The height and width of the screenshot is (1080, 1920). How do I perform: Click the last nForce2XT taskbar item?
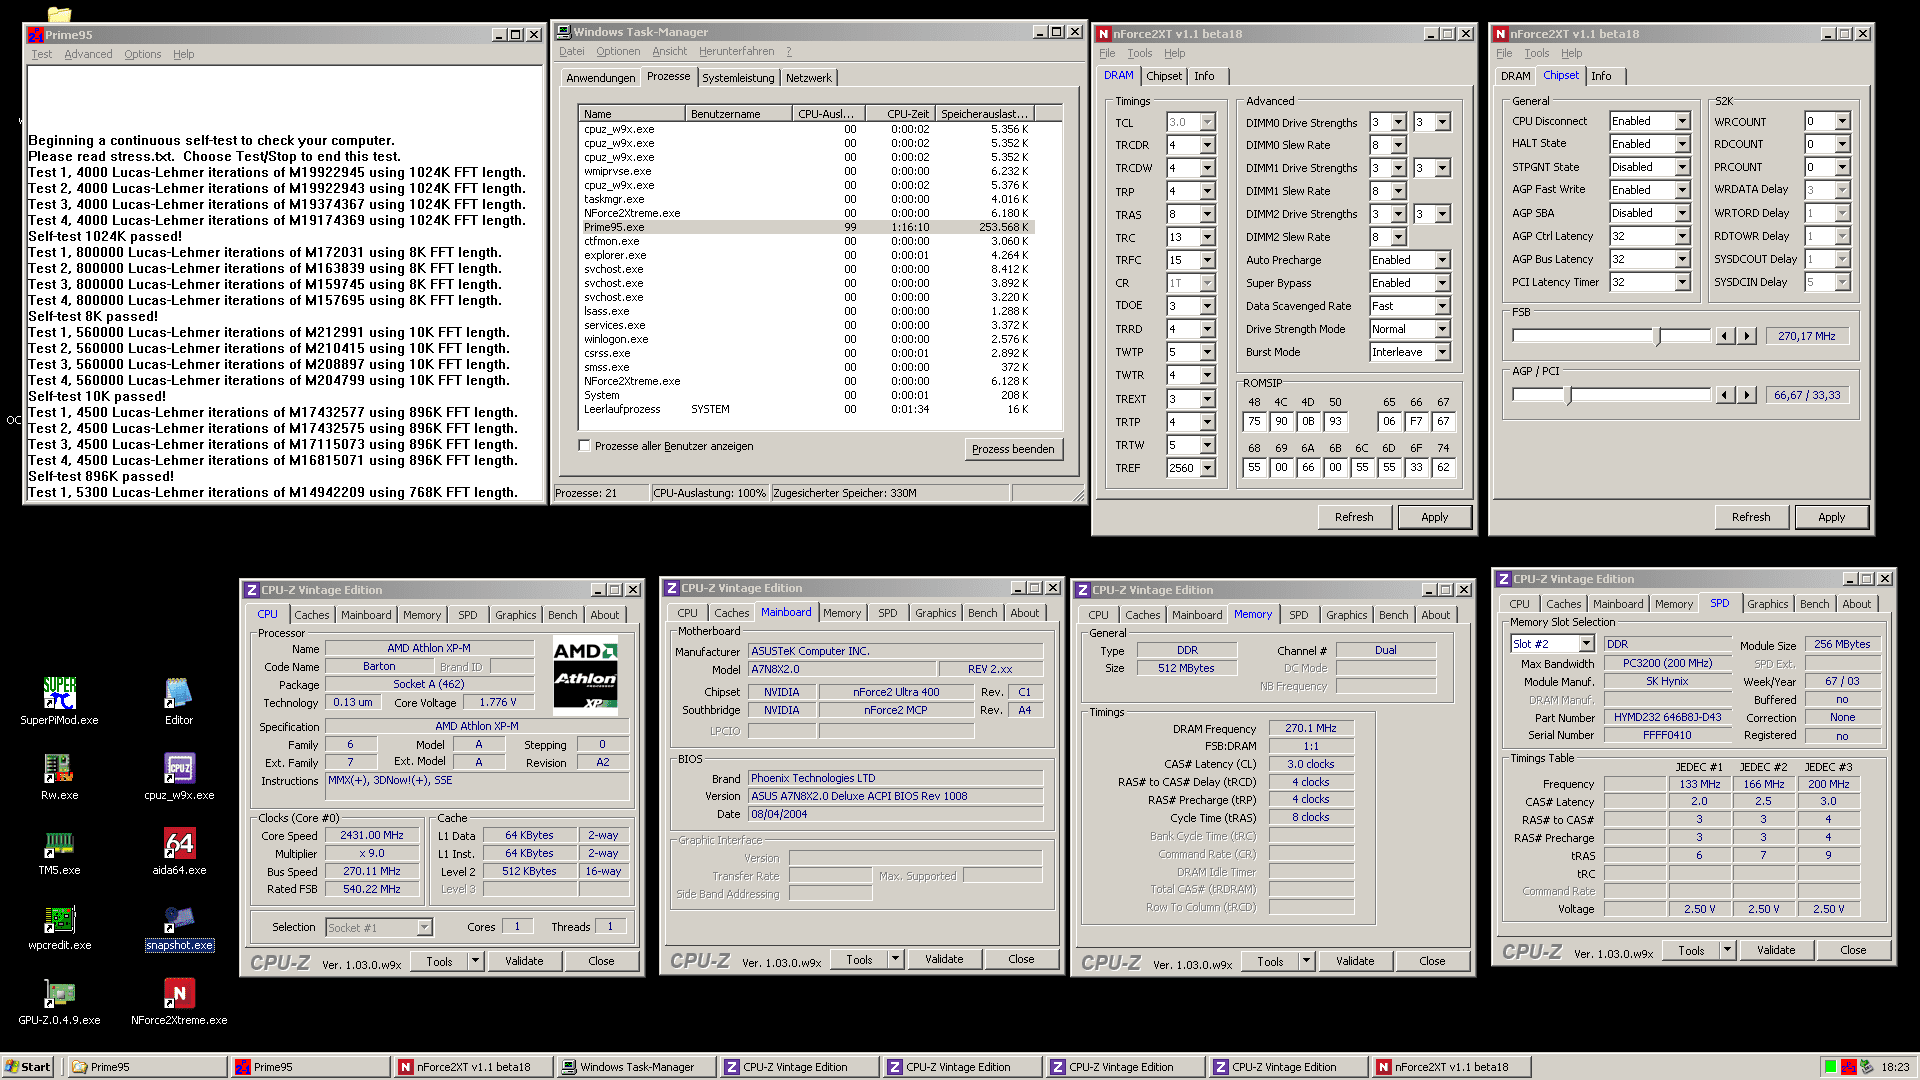point(1450,1067)
